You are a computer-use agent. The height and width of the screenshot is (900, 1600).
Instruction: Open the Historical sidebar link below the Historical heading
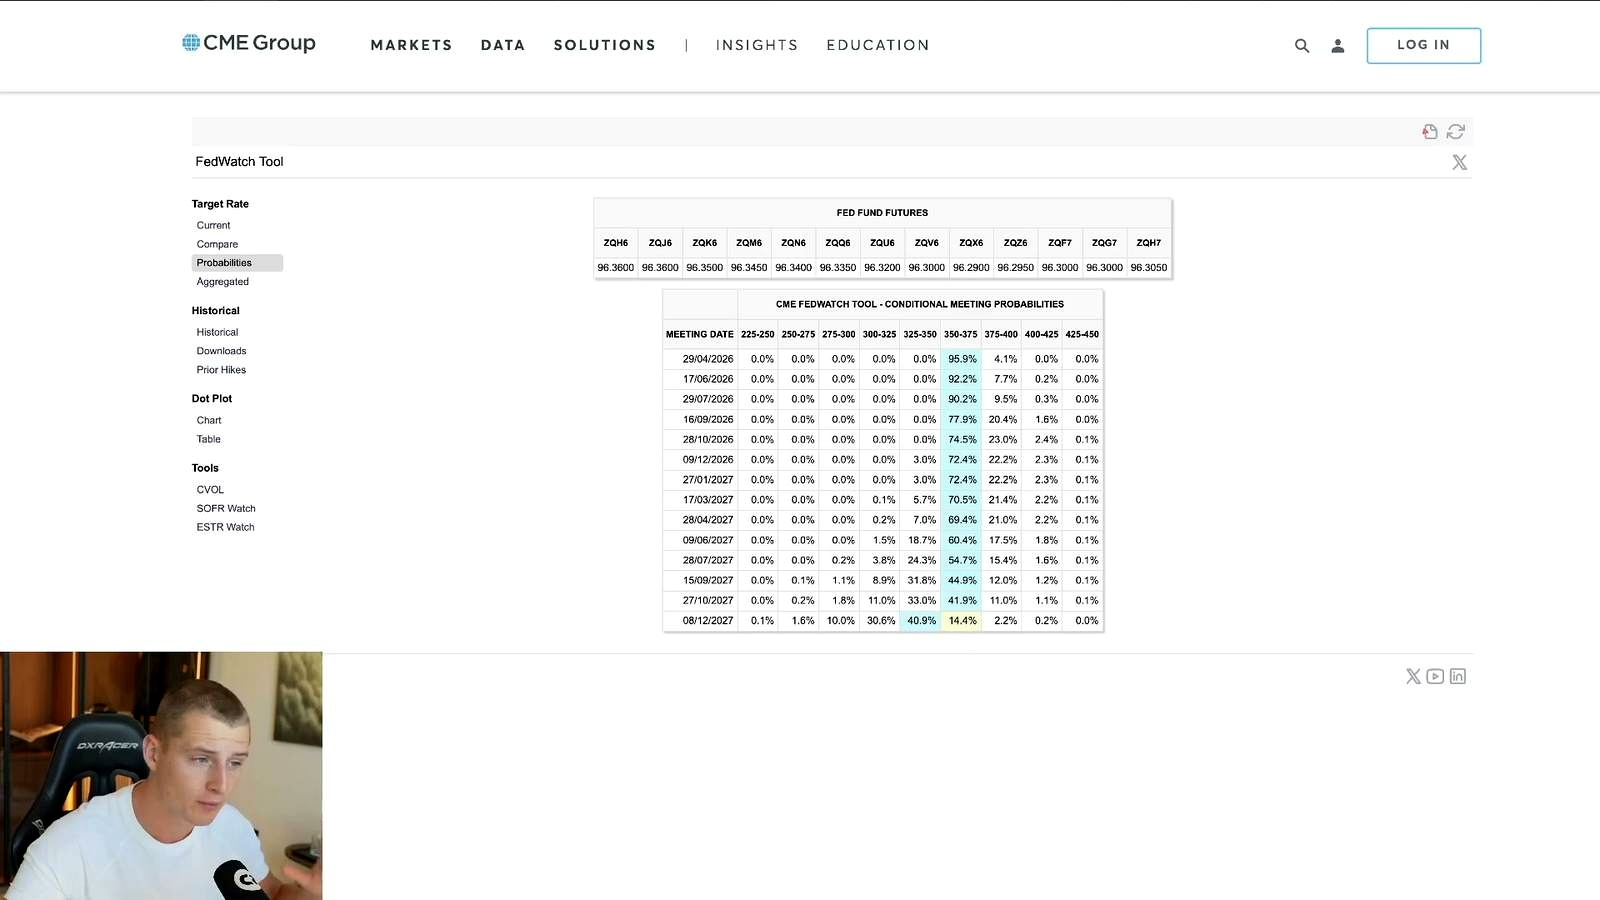(217, 332)
